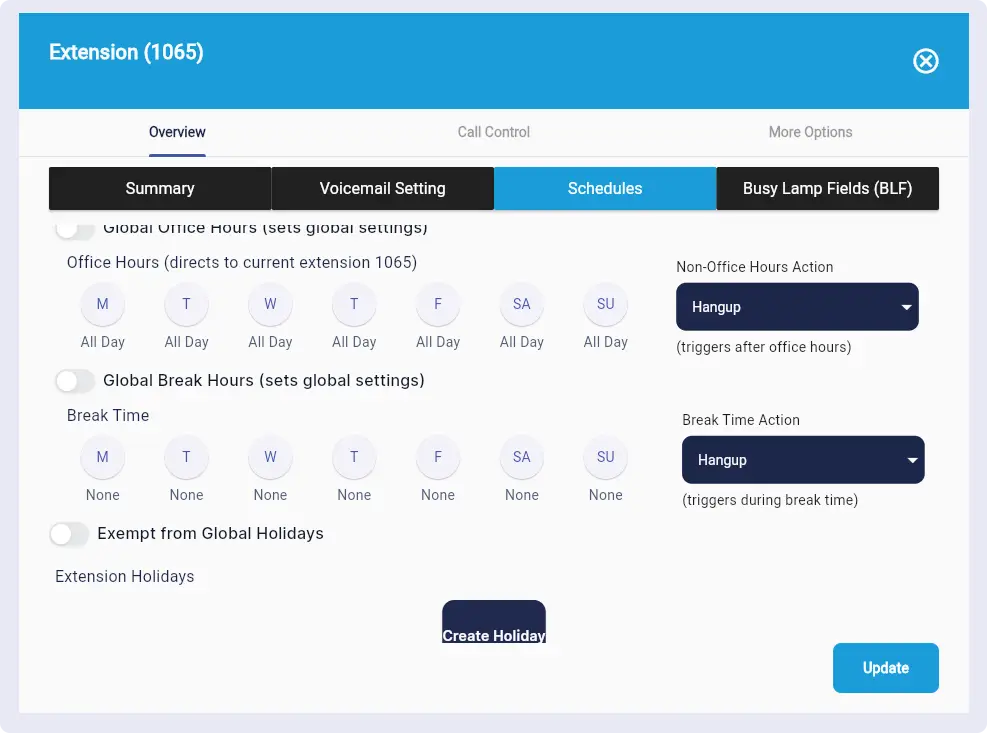Viewport: 987px width, 733px height.
Task: Click Saturday icon in Office Hours
Action: tap(521, 305)
